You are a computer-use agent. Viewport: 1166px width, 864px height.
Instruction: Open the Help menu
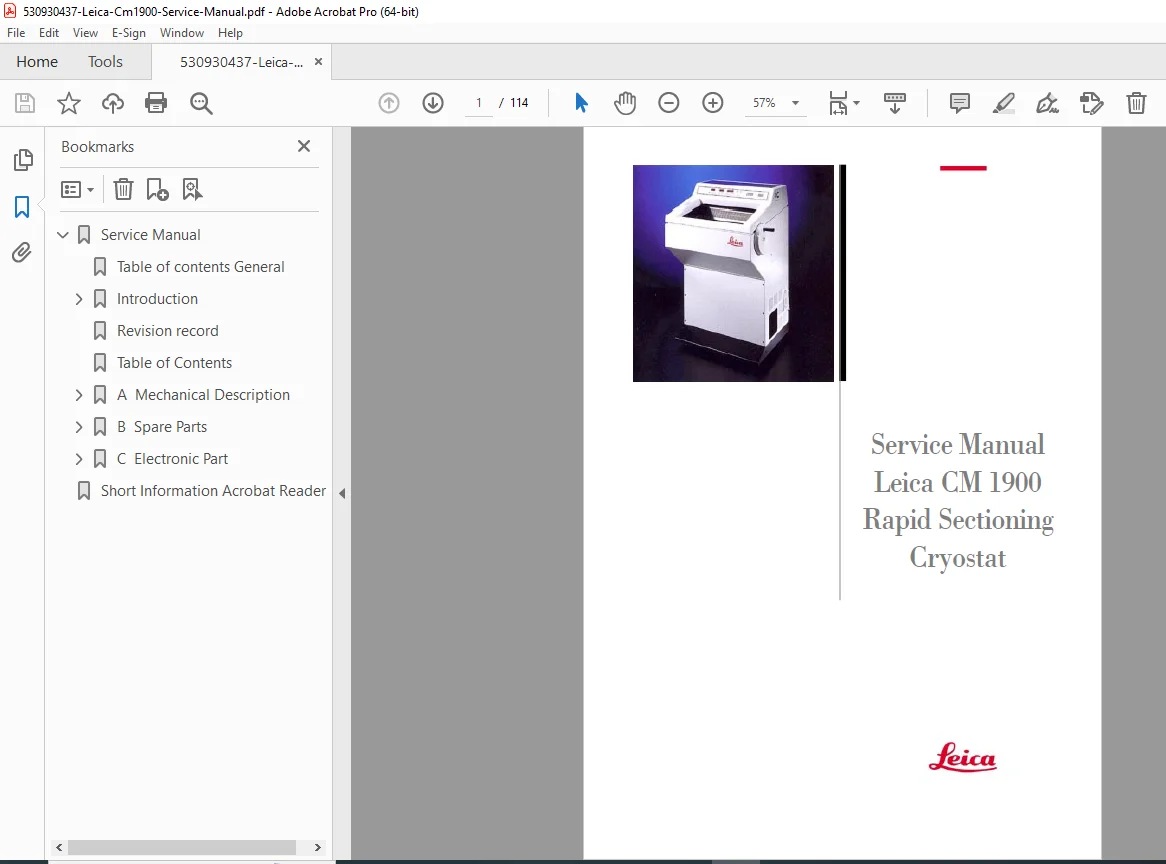pos(231,33)
